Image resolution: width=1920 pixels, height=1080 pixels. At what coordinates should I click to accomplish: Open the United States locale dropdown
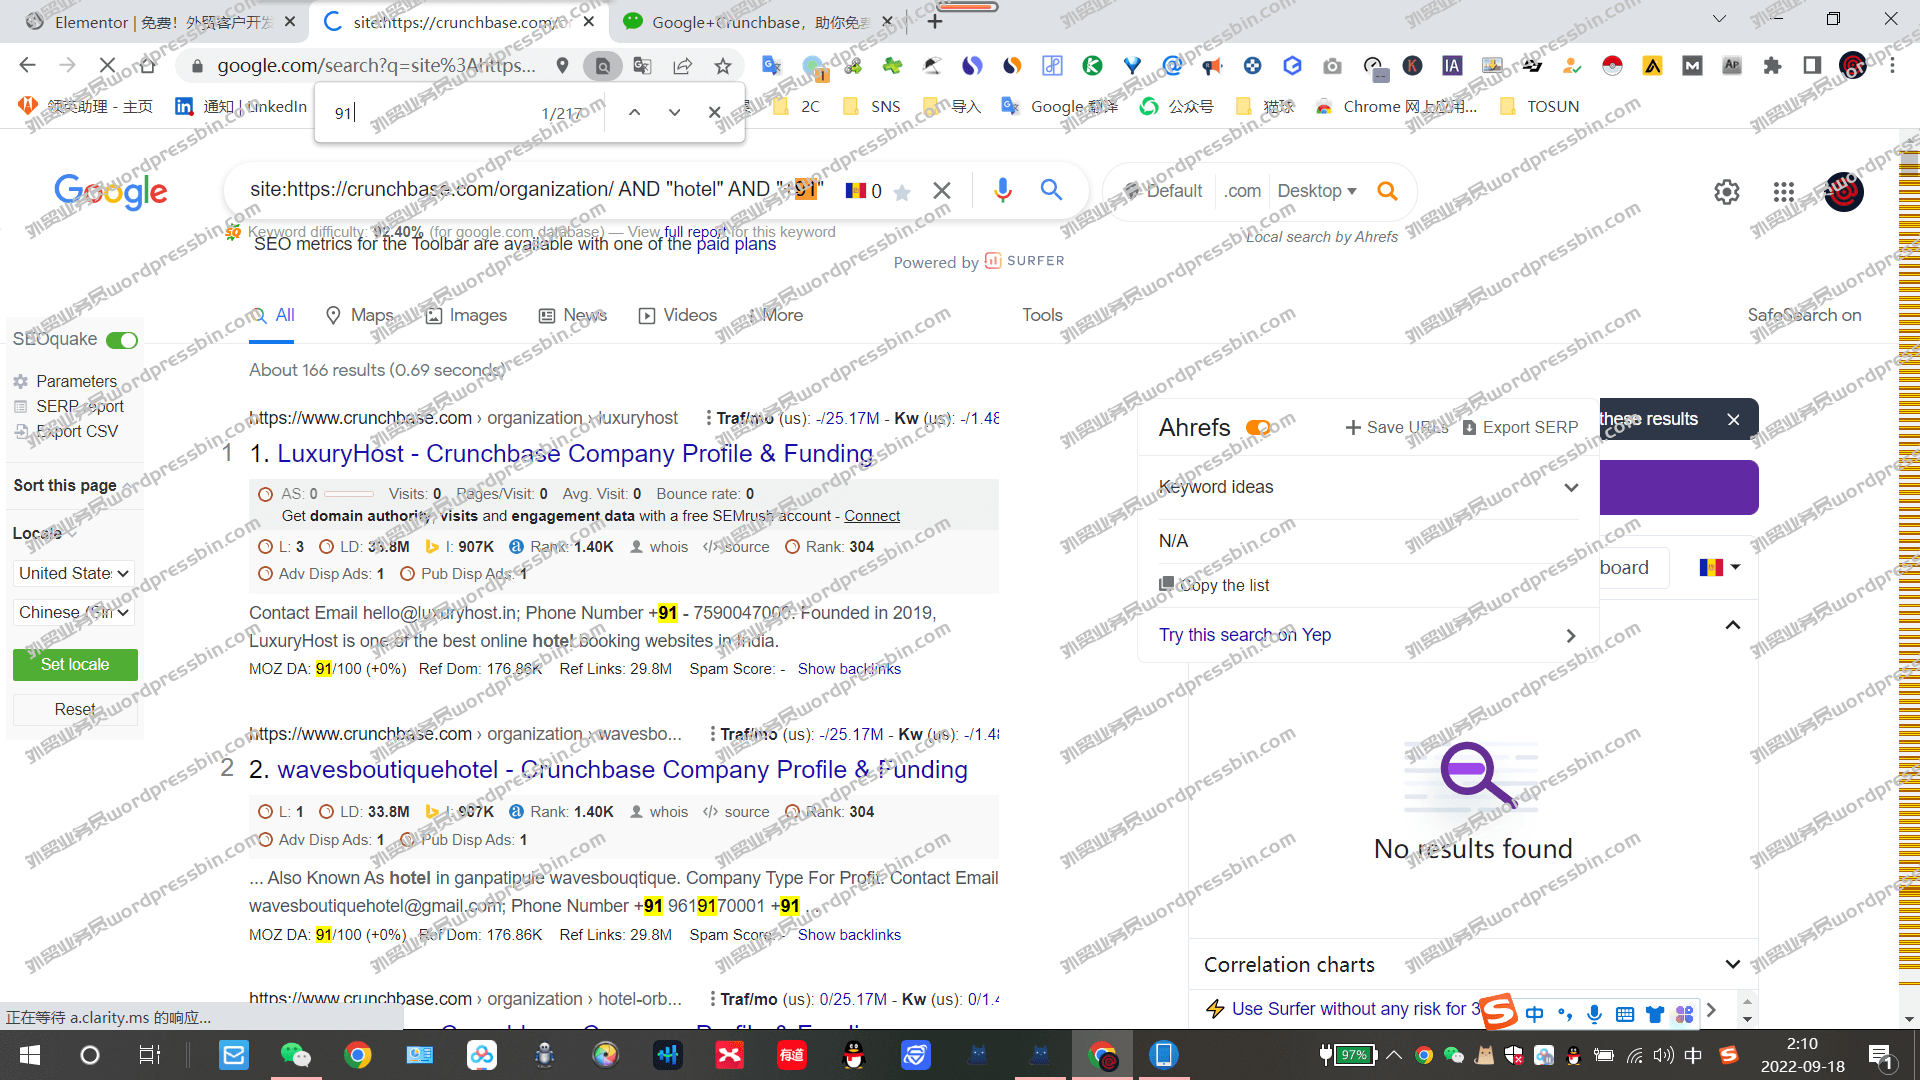(74, 573)
